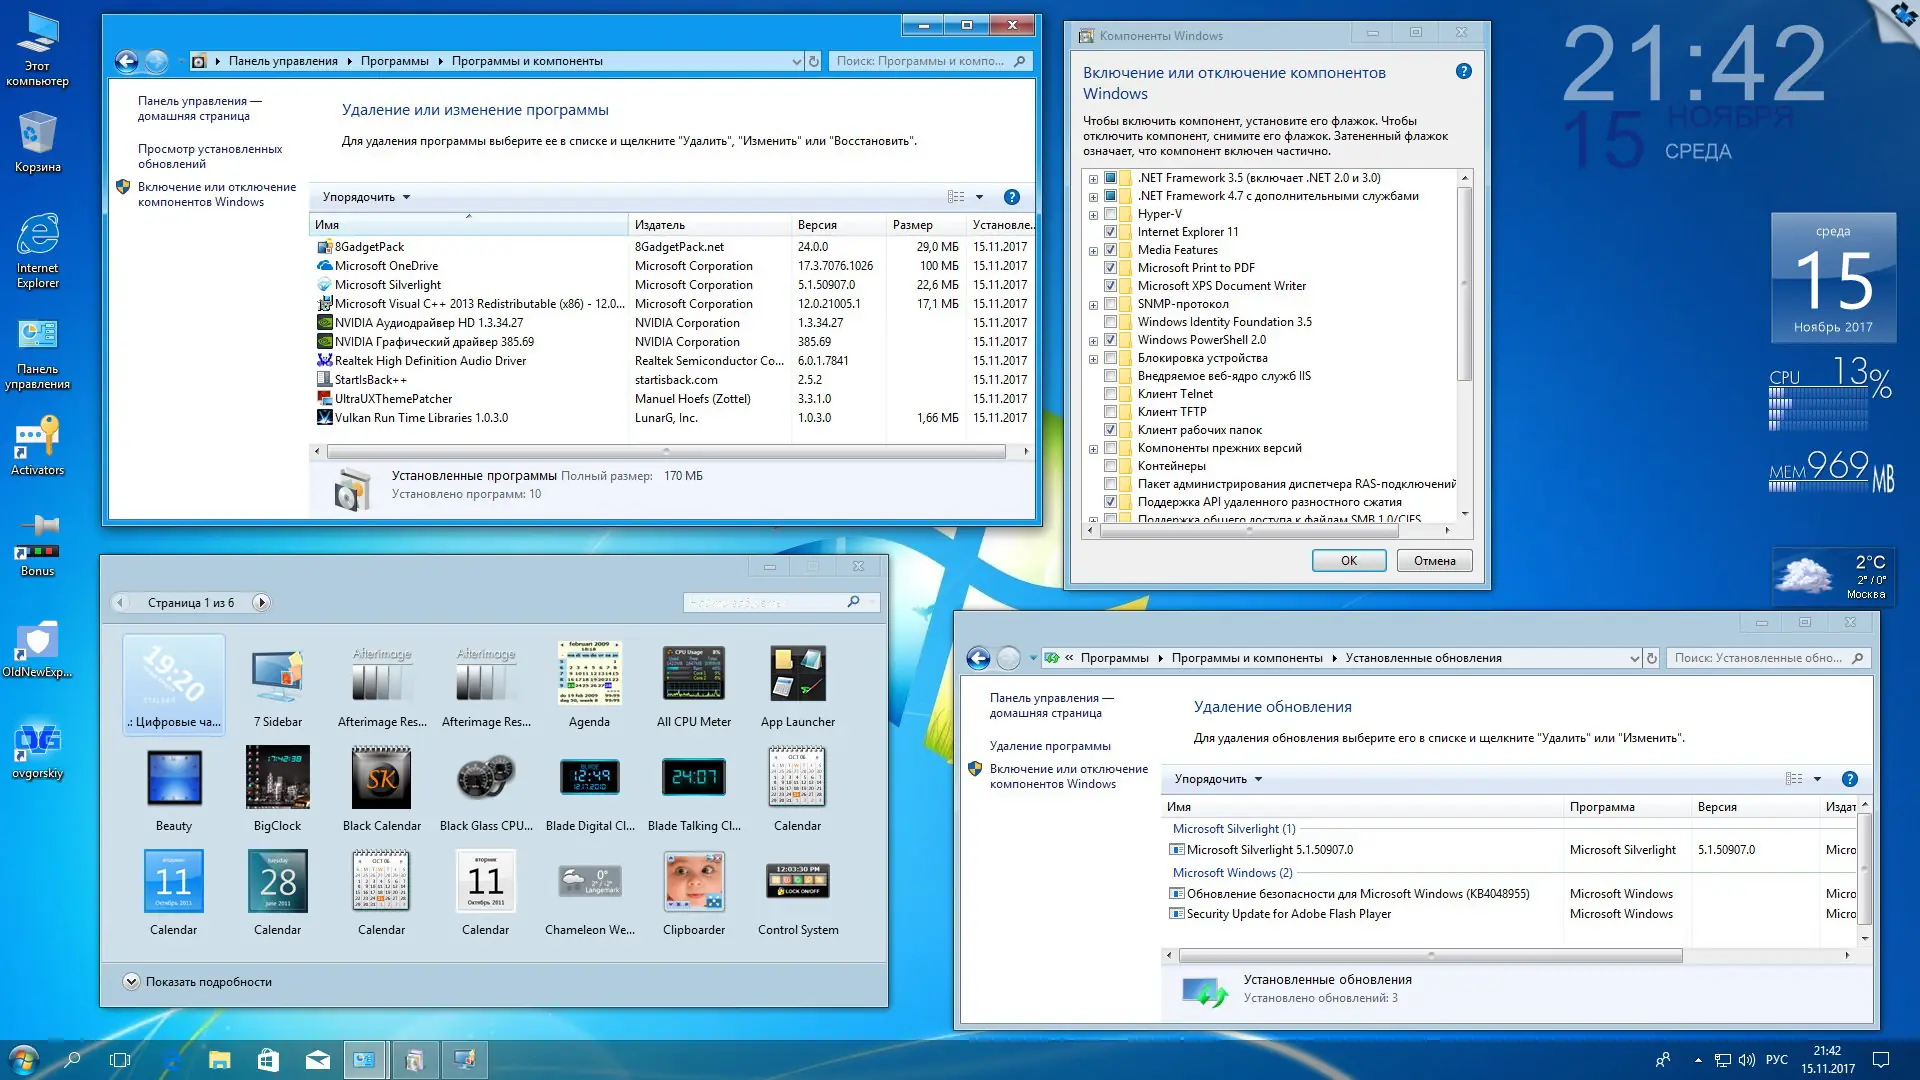Click Отмена in Windows Components dialog
This screenshot has height=1080, width=1920.
1434,561
